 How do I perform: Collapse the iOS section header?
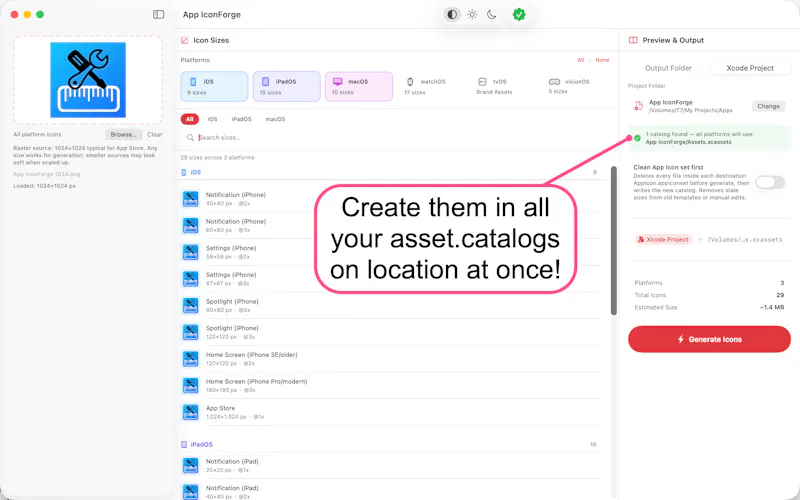389,172
